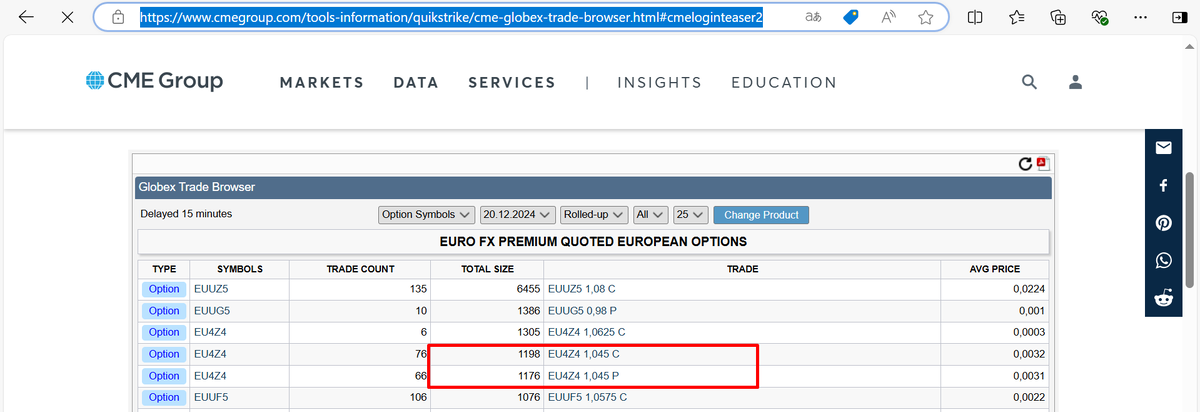Share page on WhatsApp

1164,260
